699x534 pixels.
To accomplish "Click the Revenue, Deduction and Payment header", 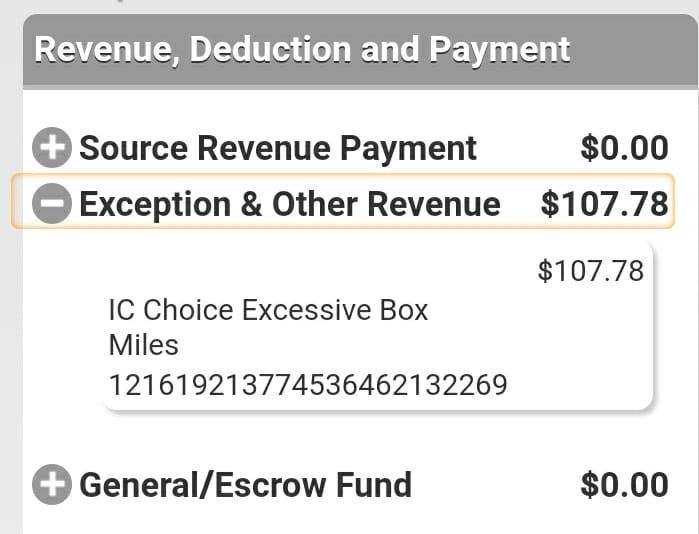I will click(x=302, y=50).
